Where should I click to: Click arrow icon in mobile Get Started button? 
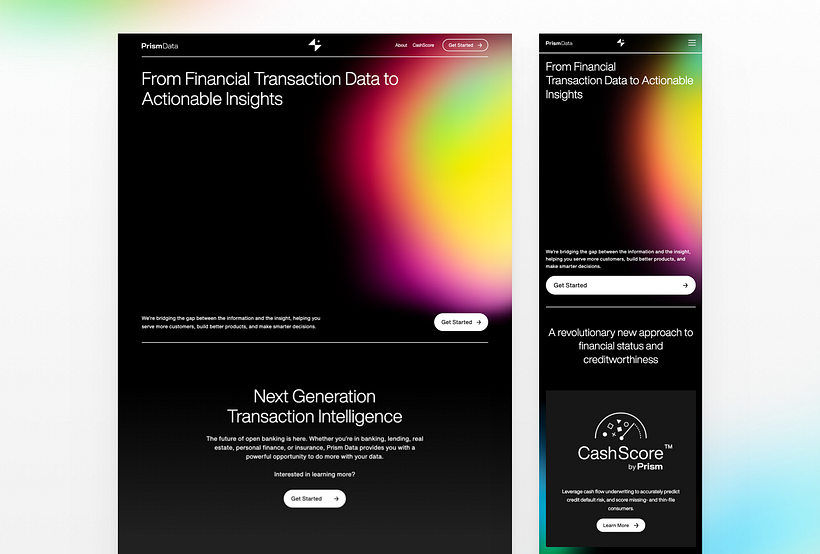[x=685, y=286]
